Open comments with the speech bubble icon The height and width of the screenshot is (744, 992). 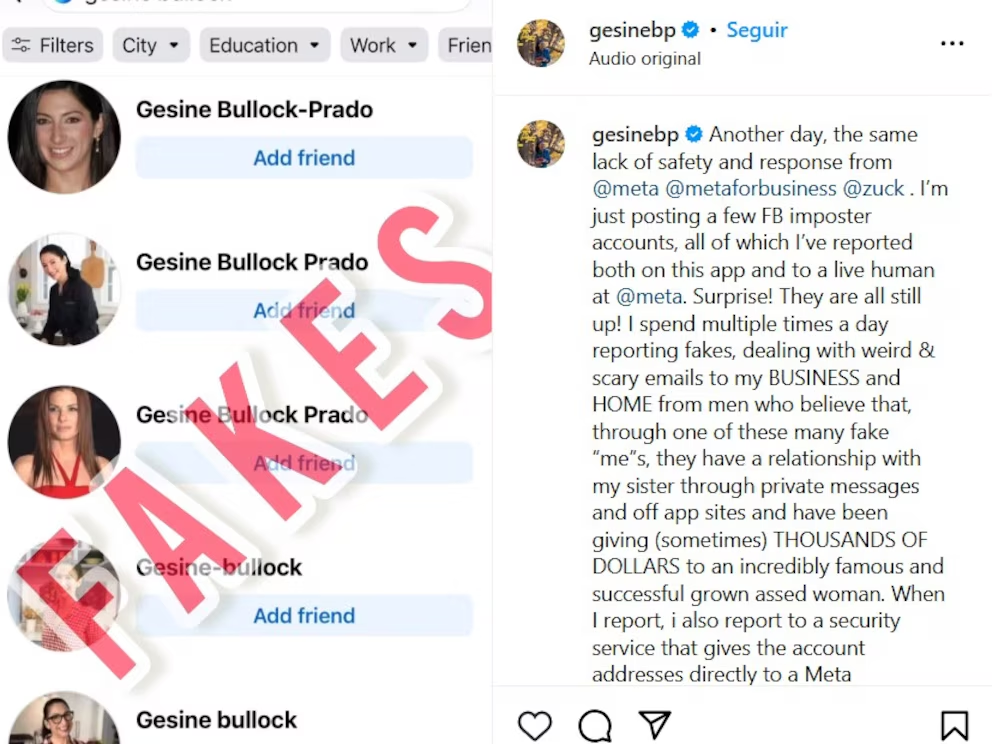coord(595,725)
